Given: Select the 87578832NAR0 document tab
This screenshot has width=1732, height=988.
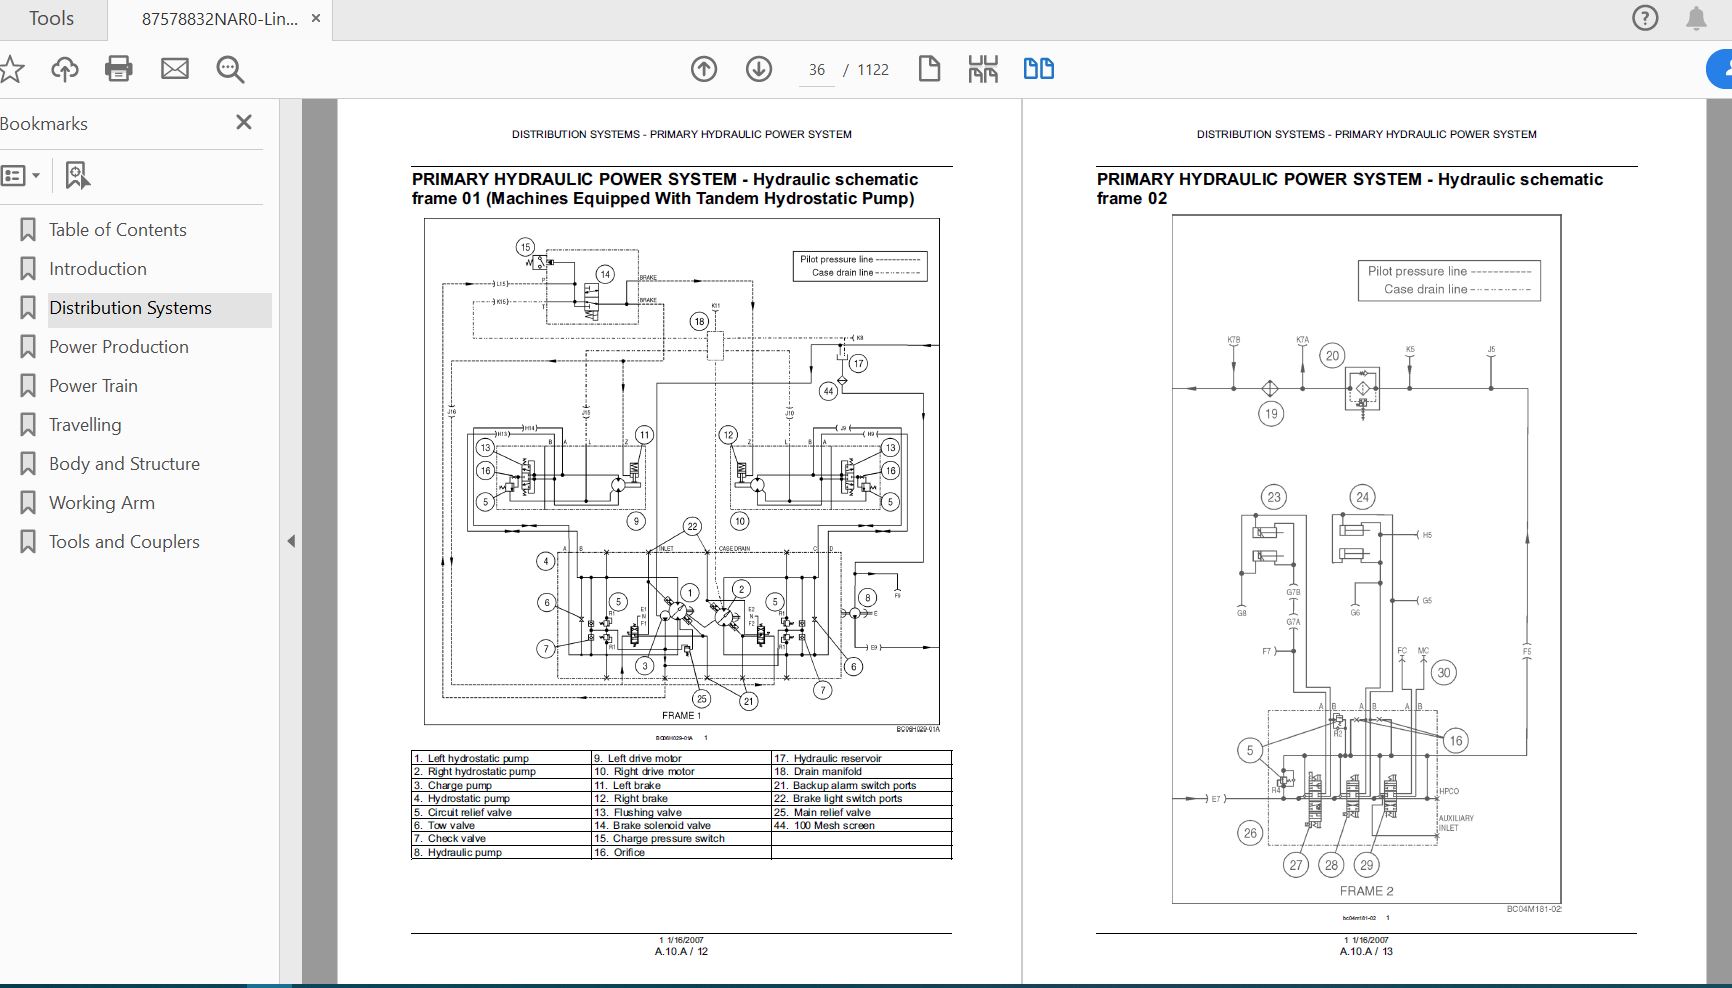Looking at the screenshot, I should pyautogui.click(x=219, y=19).
